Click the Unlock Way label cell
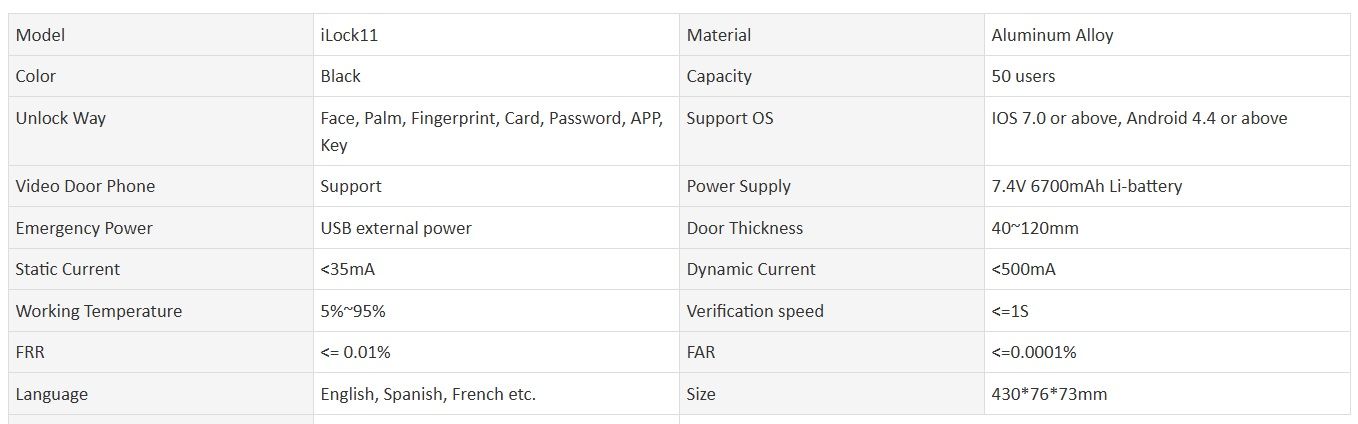The width and height of the screenshot is (1358, 424). 161,131
